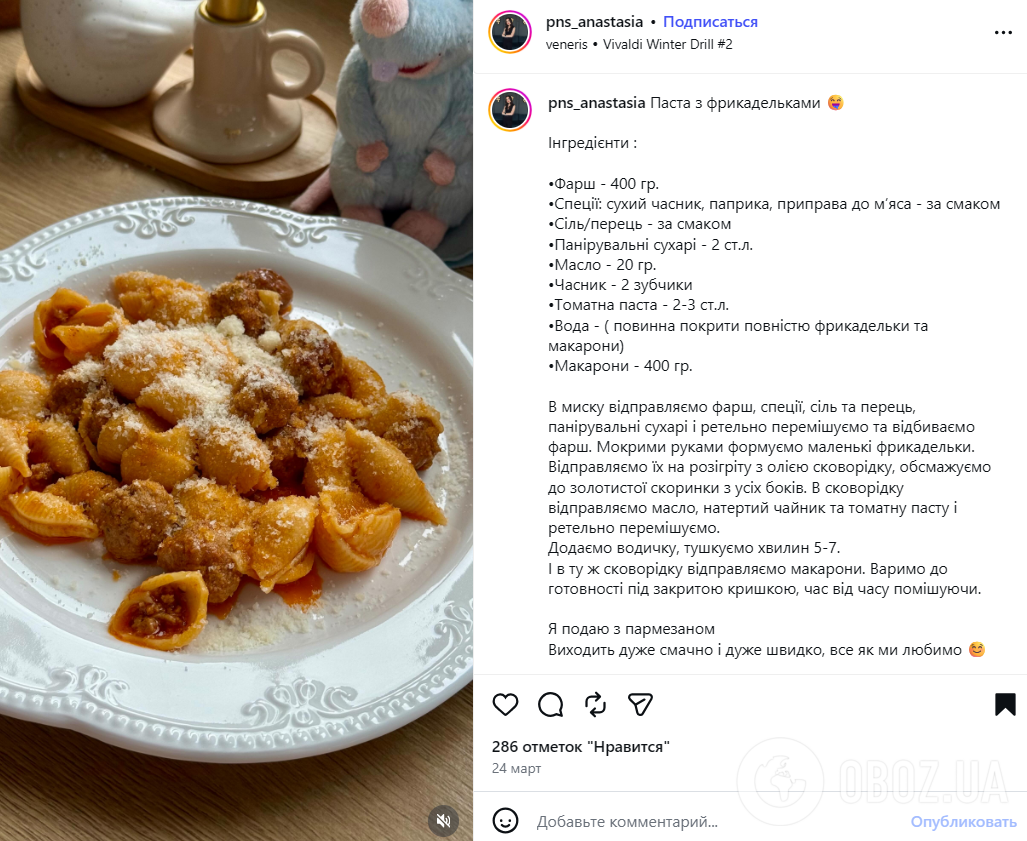Like the post with the heart icon
The width and height of the screenshot is (1027, 841).
pyautogui.click(x=505, y=705)
